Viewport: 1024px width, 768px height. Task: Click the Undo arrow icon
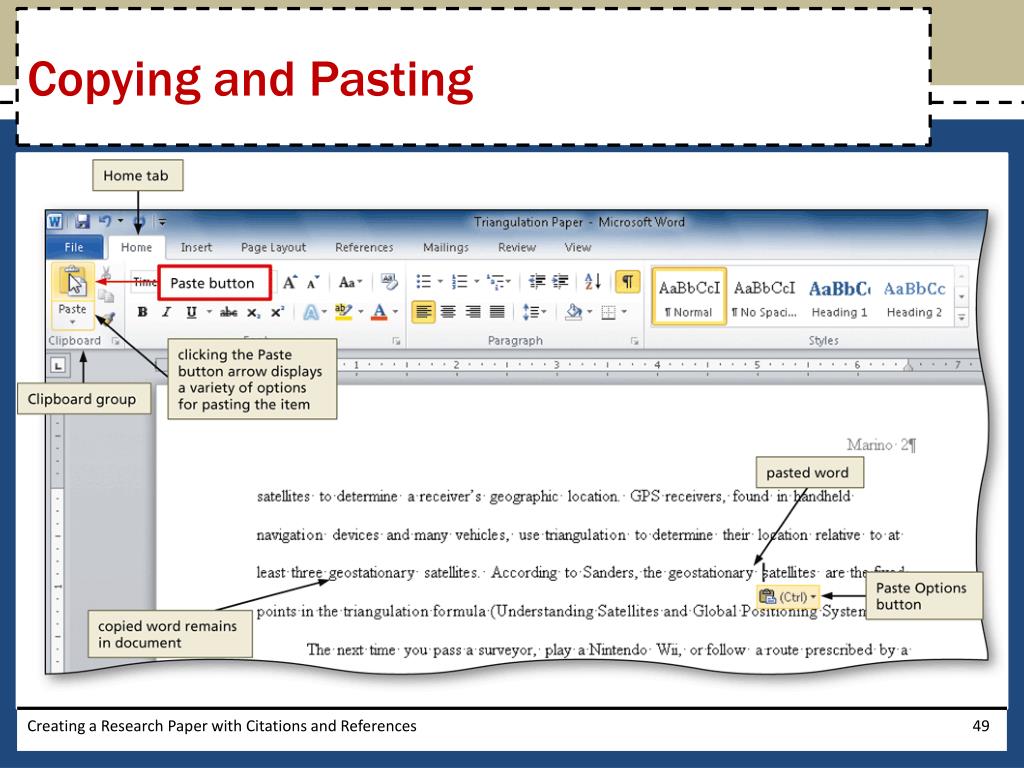pyautogui.click(x=104, y=221)
